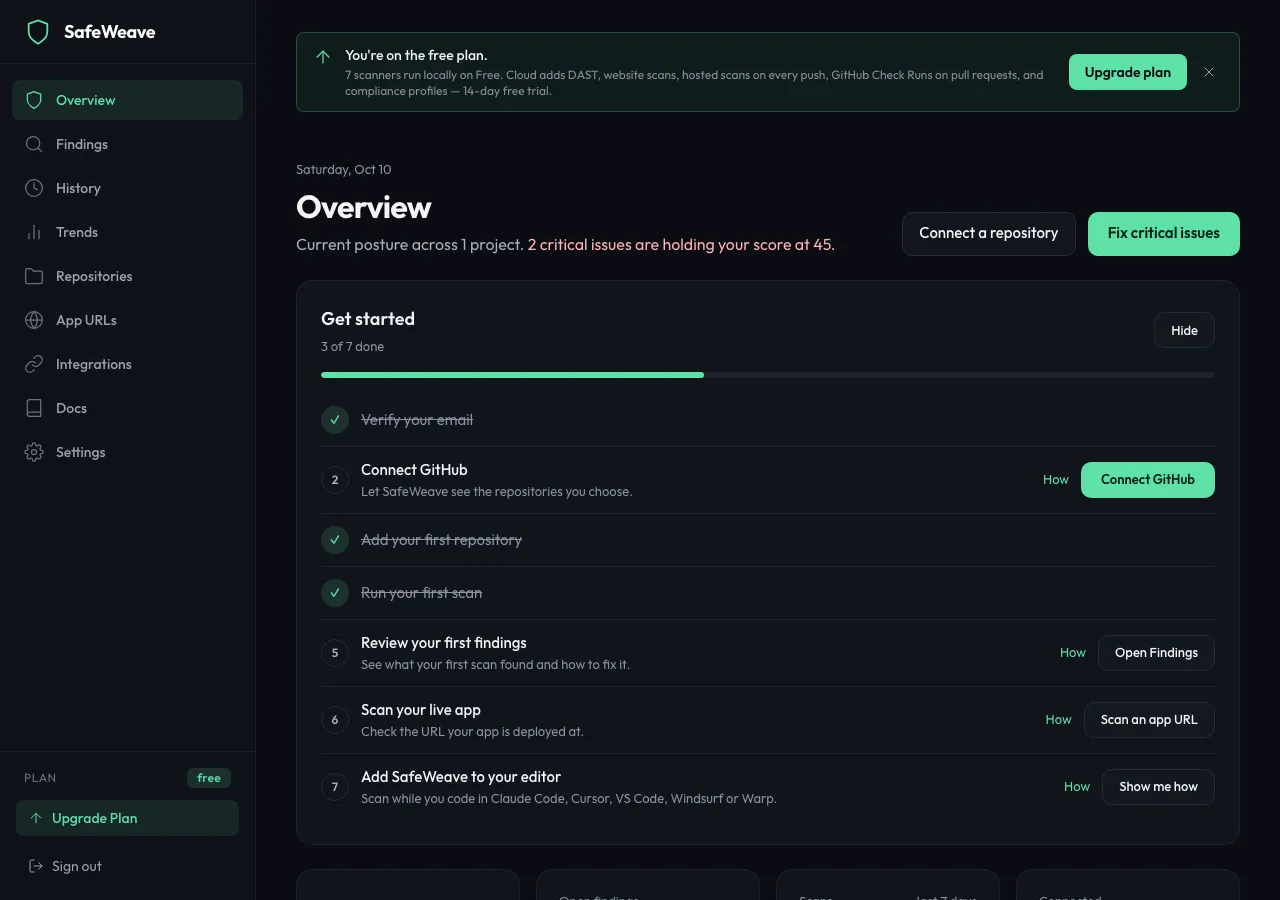1280x900 pixels.
Task: Click the Upgrade plan button in banner
Action: click(1127, 72)
